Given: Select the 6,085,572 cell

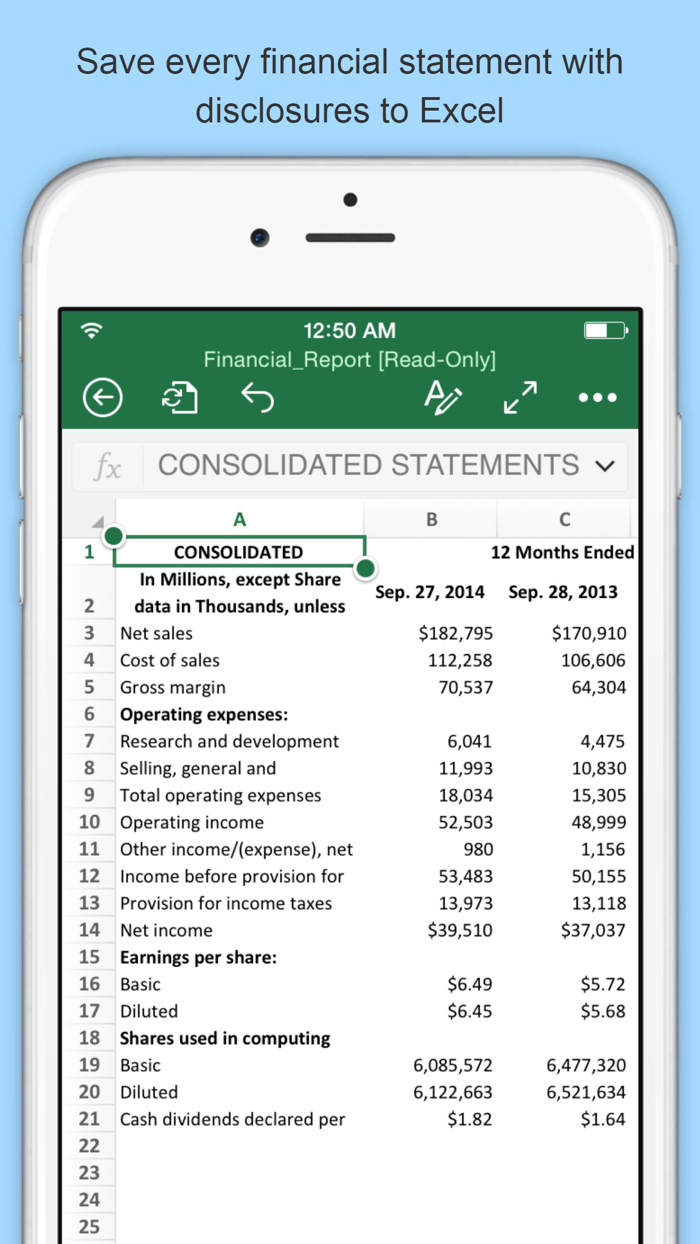Looking at the screenshot, I should tap(453, 1065).
